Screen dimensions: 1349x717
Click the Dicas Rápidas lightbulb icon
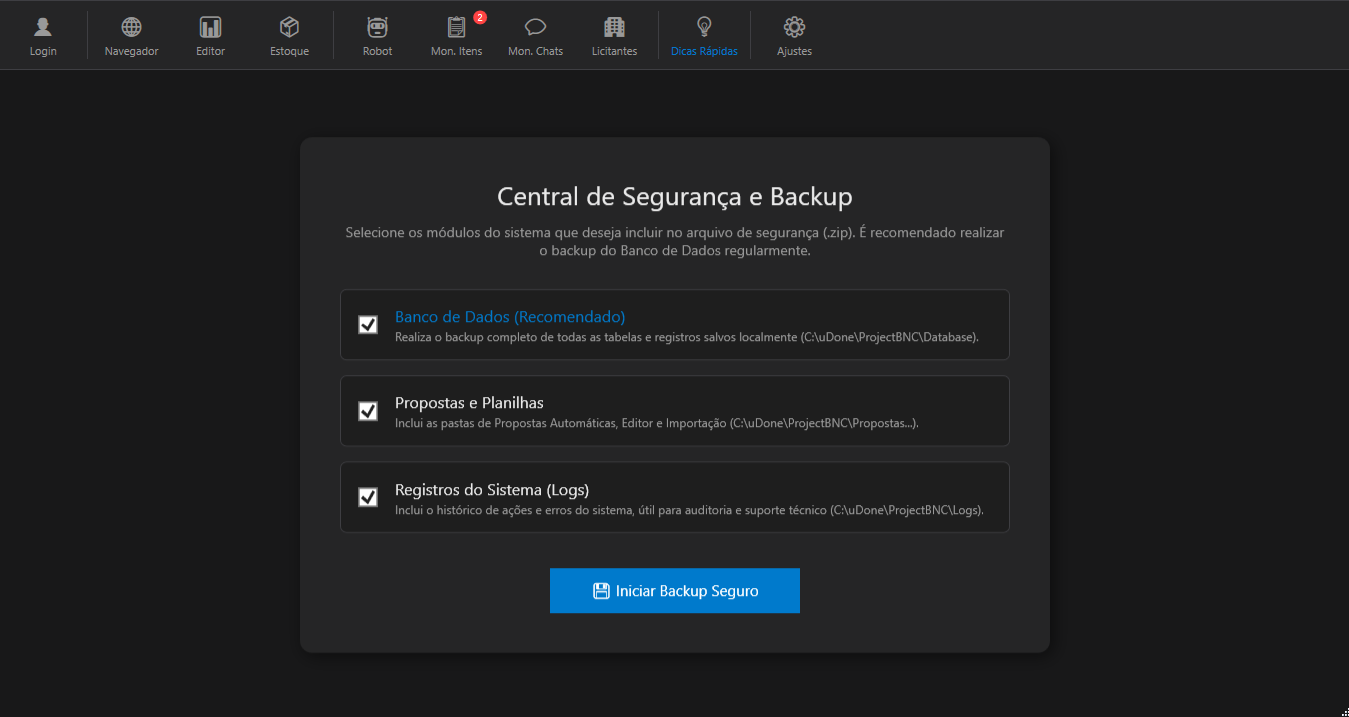click(x=704, y=28)
